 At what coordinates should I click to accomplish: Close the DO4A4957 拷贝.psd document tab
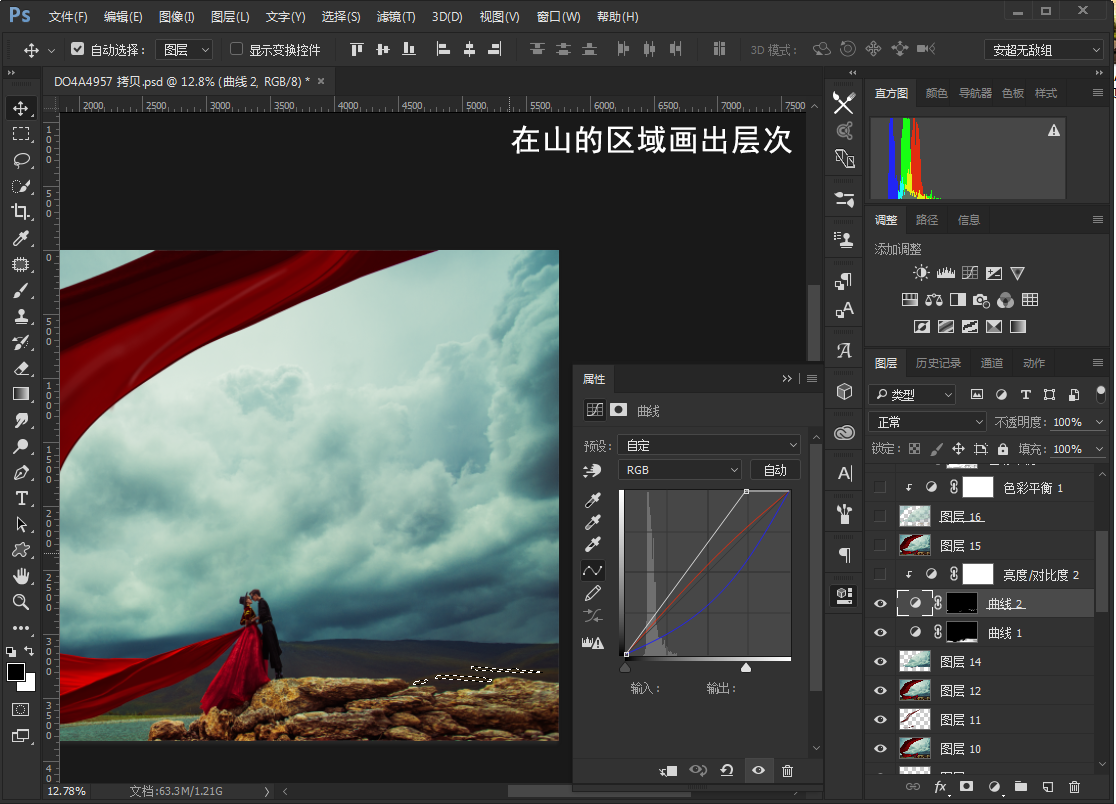321,81
